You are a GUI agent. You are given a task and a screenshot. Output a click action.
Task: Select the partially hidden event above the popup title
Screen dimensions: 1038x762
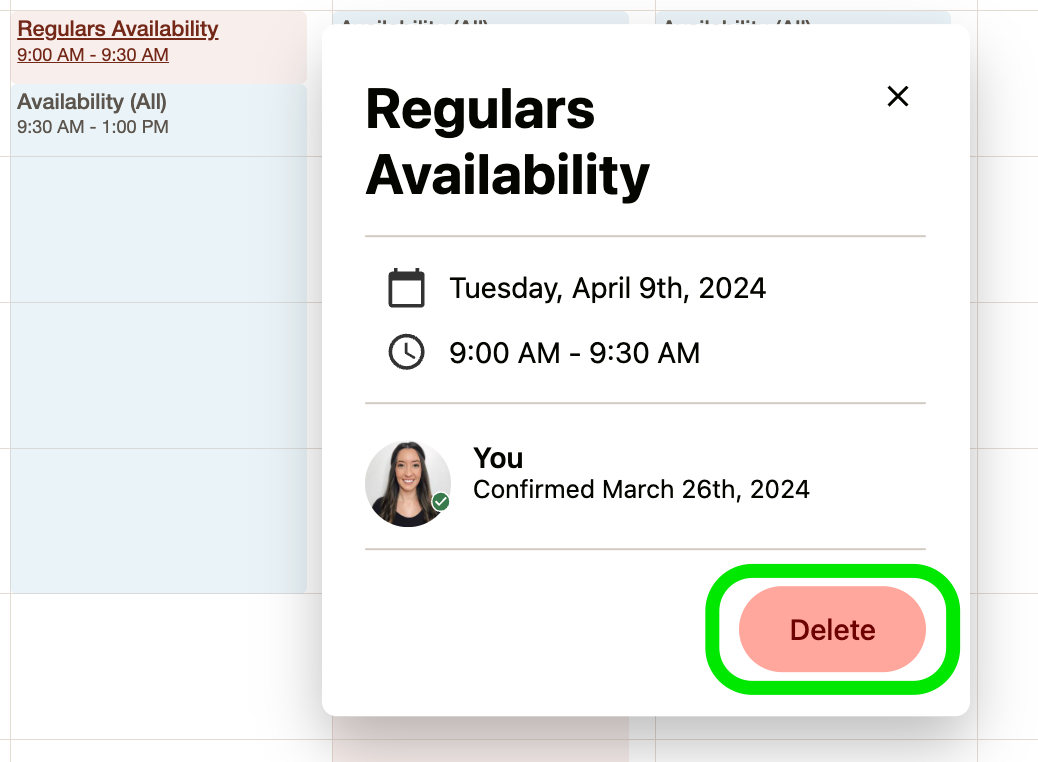tap(481, 18)
